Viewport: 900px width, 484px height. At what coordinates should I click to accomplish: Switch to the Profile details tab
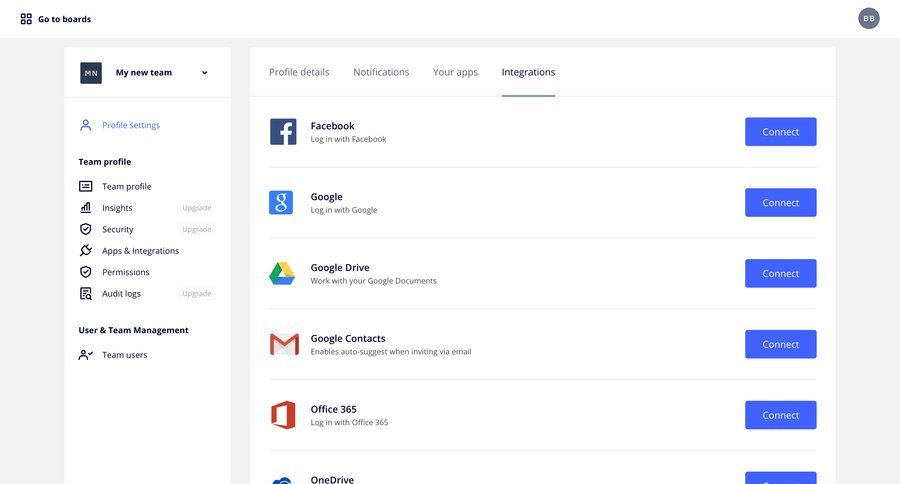299,72
